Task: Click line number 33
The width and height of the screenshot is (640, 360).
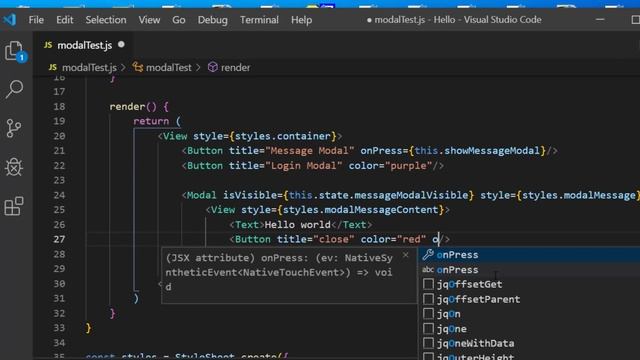Action: (59, 328)
